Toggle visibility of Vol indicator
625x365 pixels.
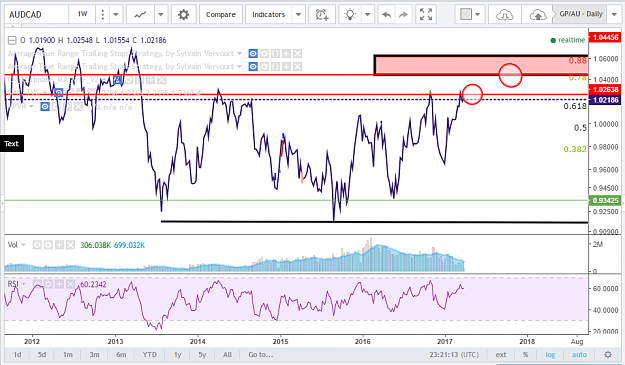(37, 245)
